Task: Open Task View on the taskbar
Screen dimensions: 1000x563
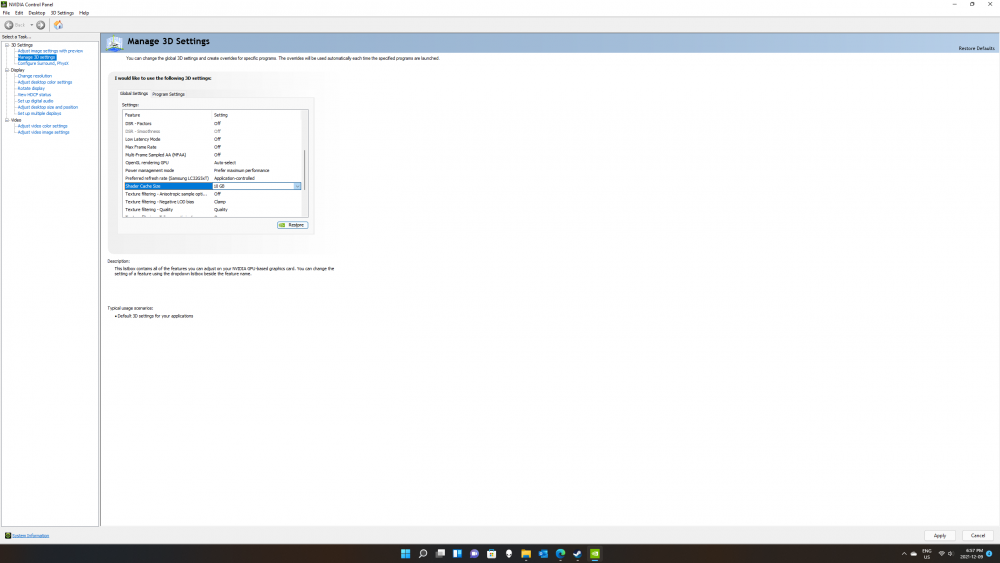Action: [x=440, y=553]
